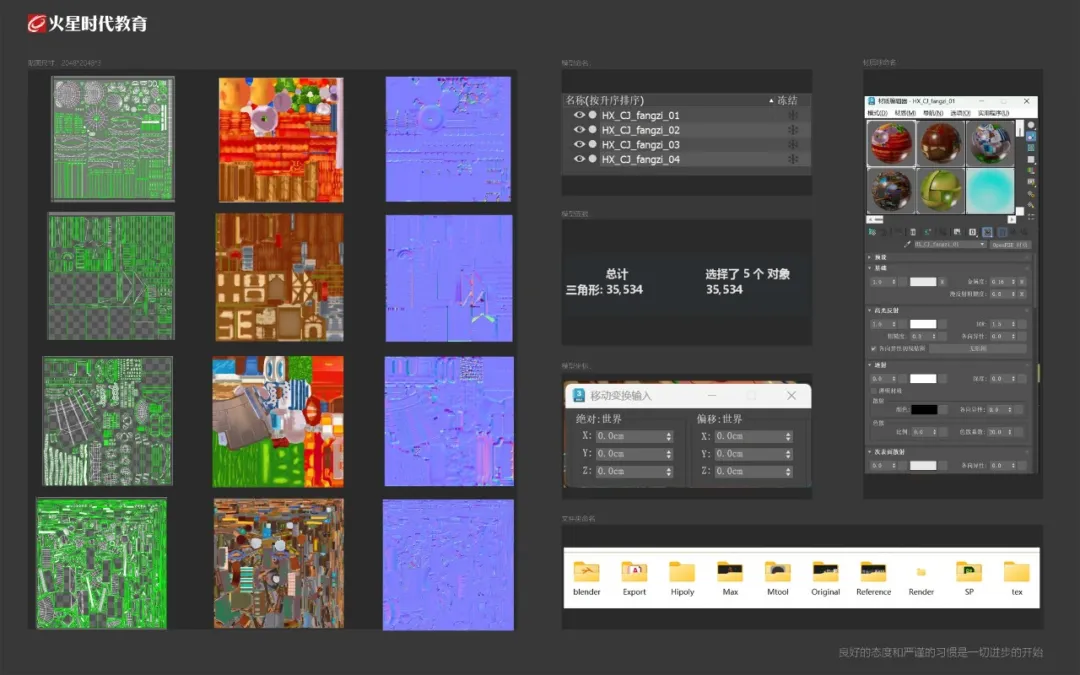Click the OpenPBR material type button
Viewport: 1080px width, 675px height.
(1011, 244)
